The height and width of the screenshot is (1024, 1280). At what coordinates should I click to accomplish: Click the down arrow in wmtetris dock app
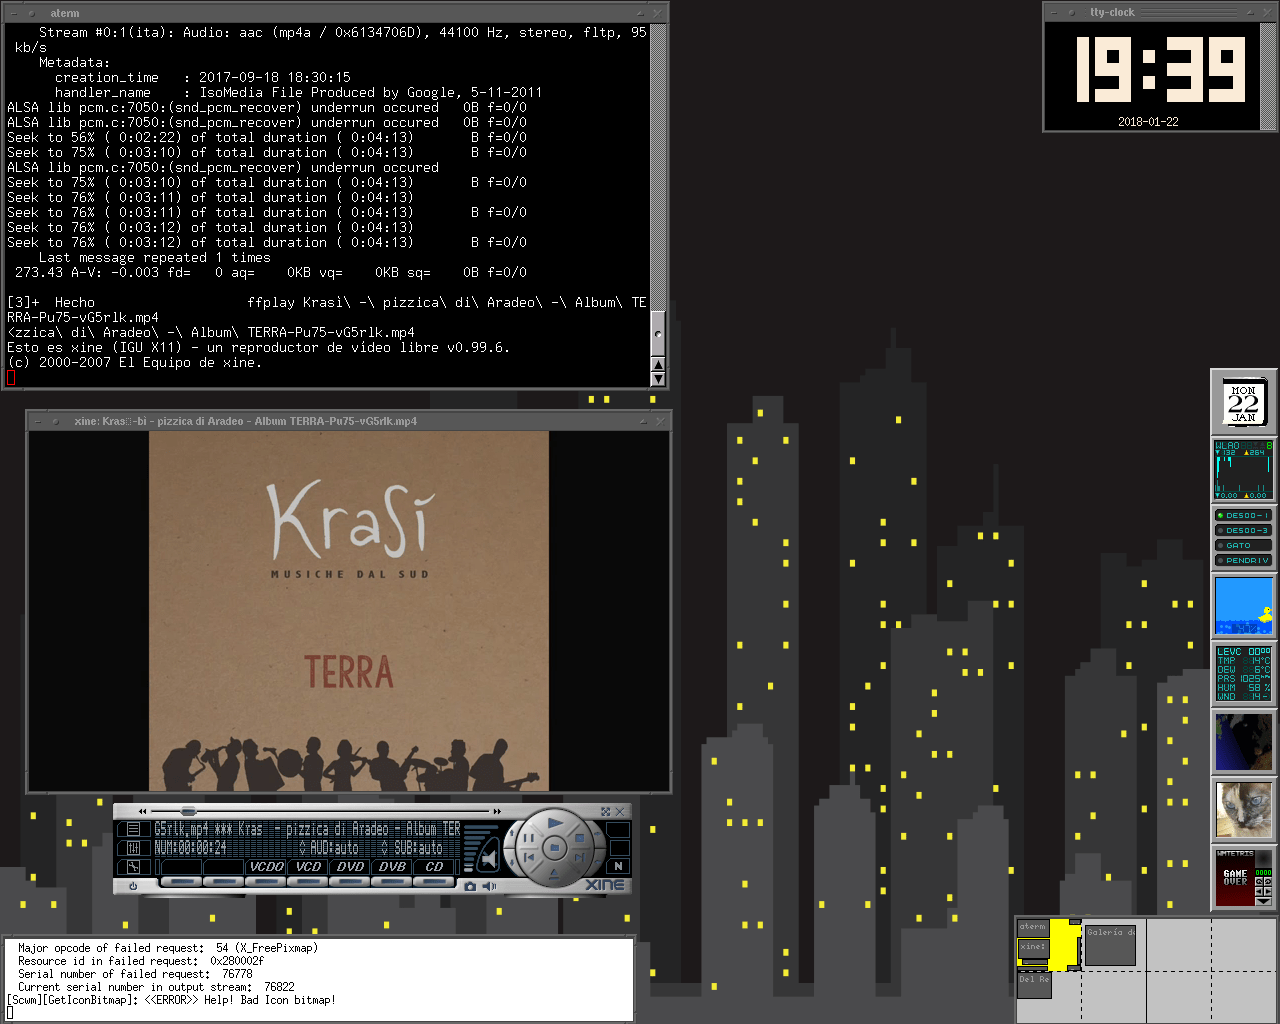point(1264,901)
